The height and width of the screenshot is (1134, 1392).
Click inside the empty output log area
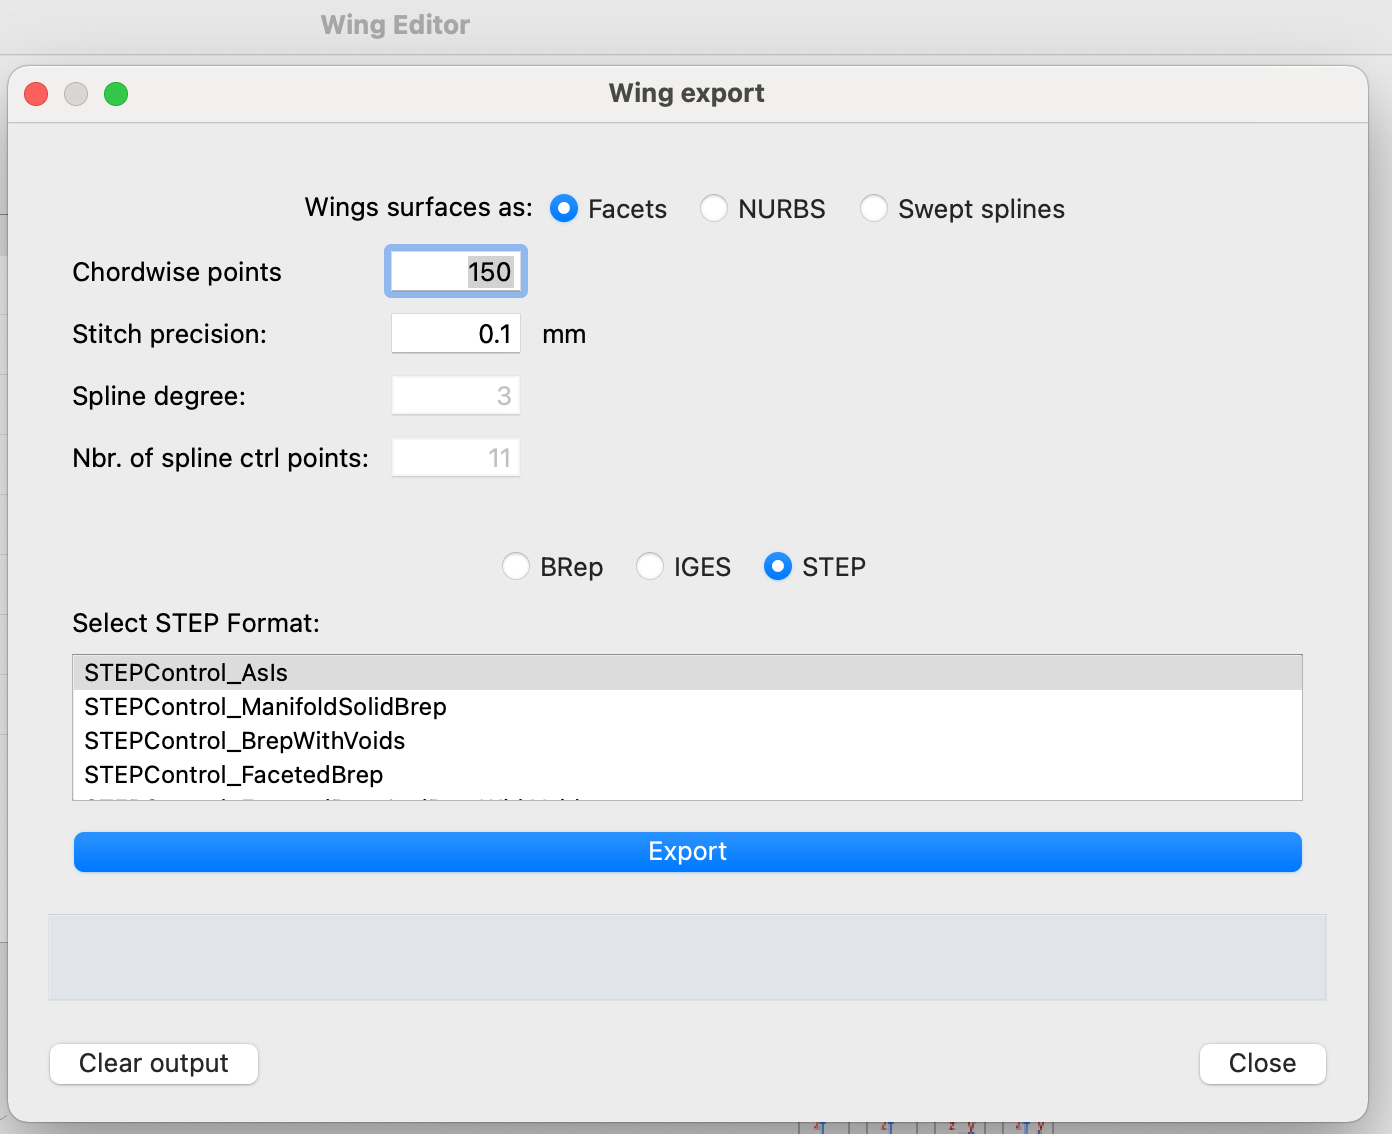coord(687,957)
